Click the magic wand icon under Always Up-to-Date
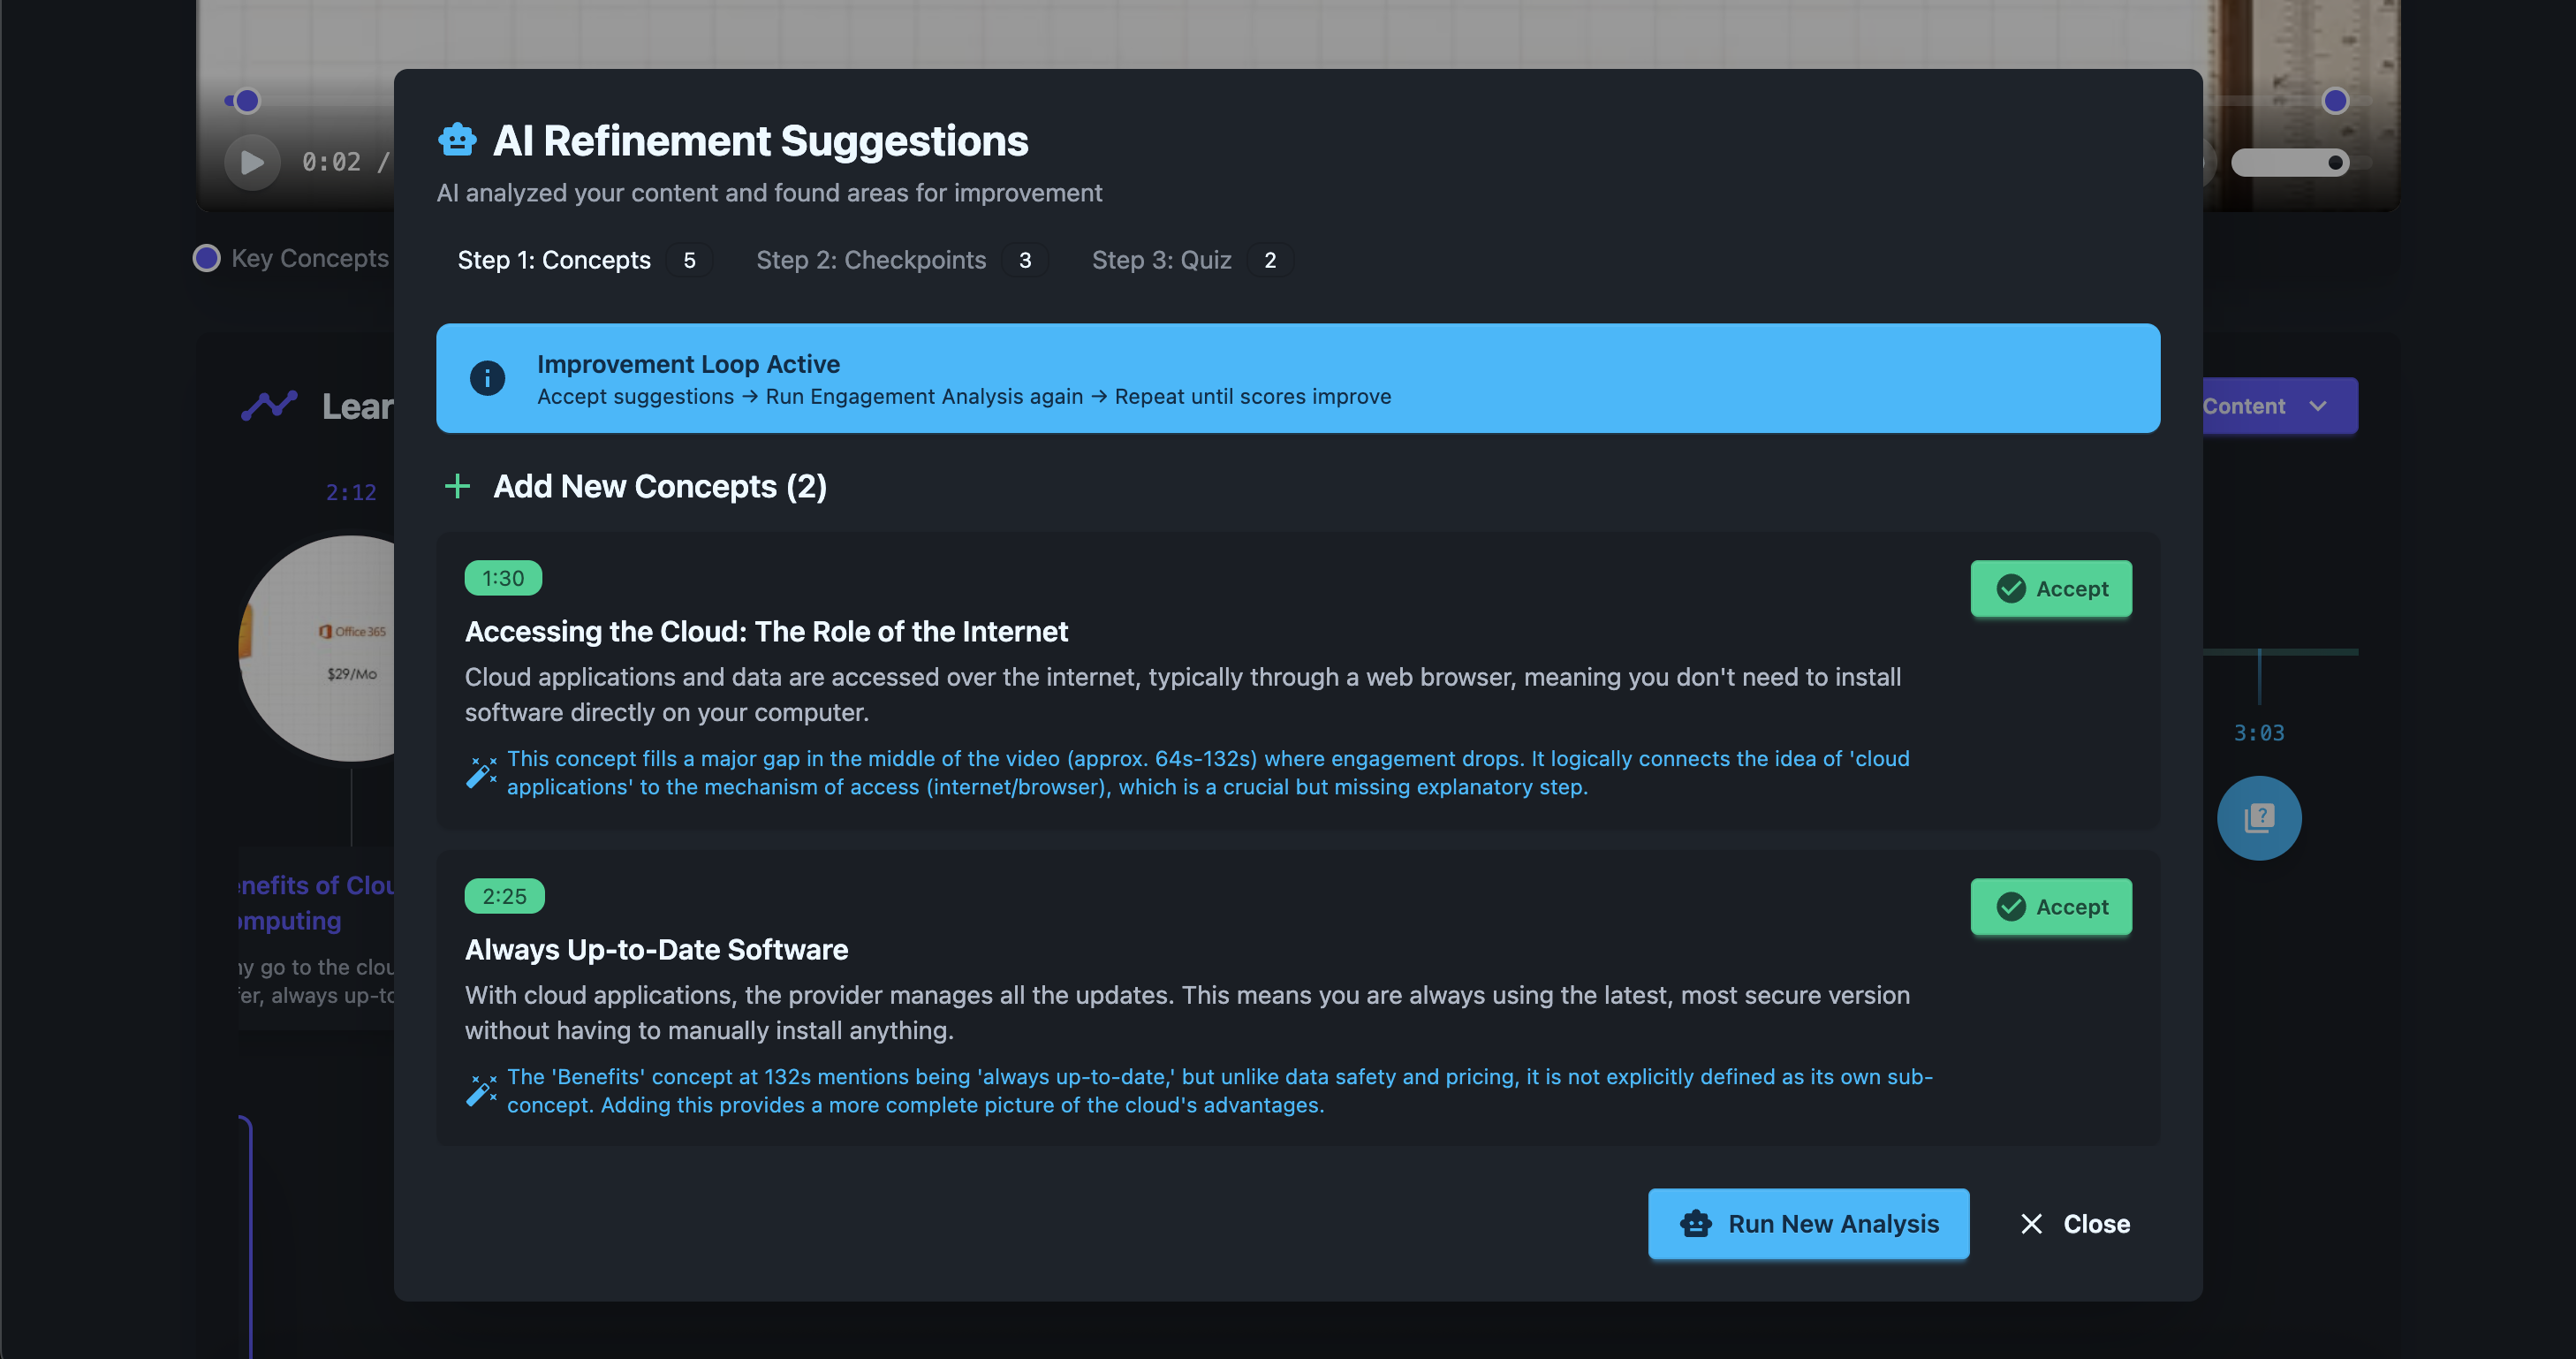This screenshot has width=2576, height=1359. 481,1090
